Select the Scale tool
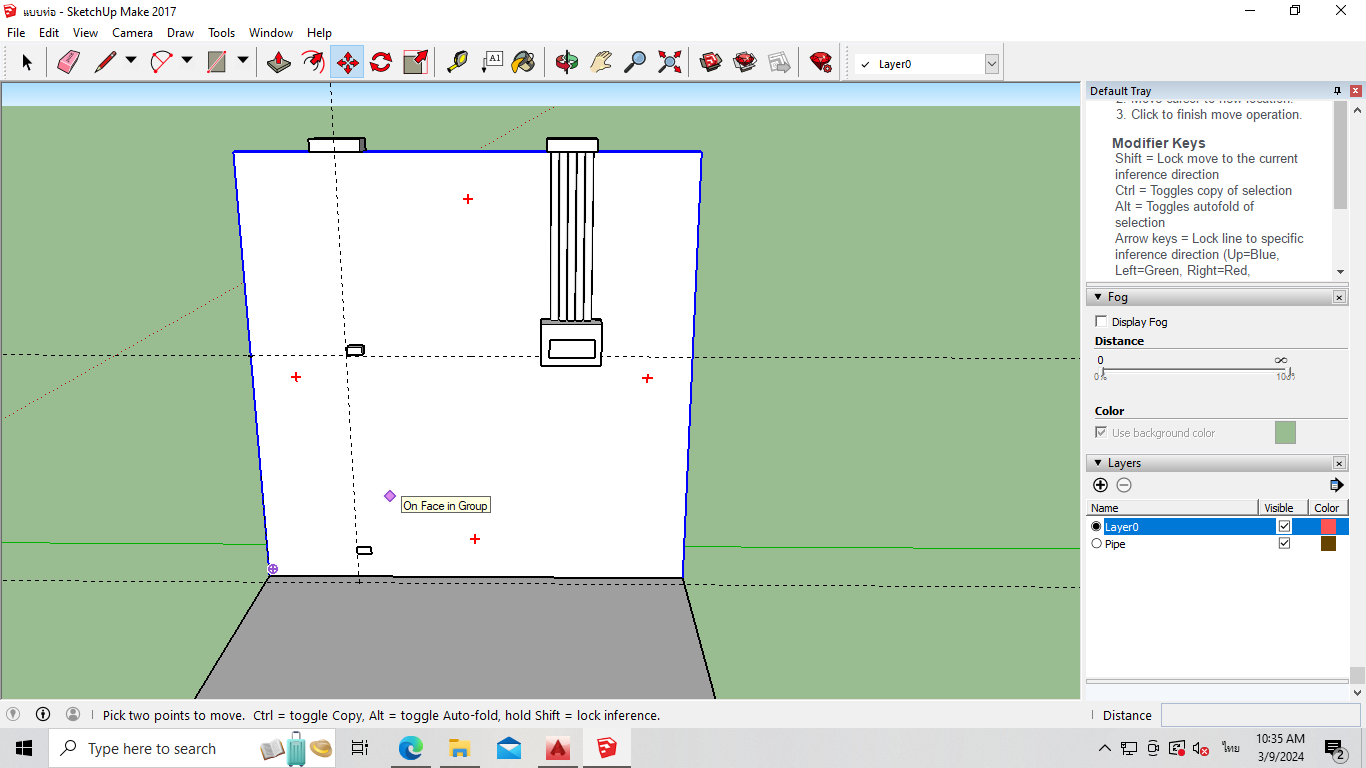 point(415,62)
